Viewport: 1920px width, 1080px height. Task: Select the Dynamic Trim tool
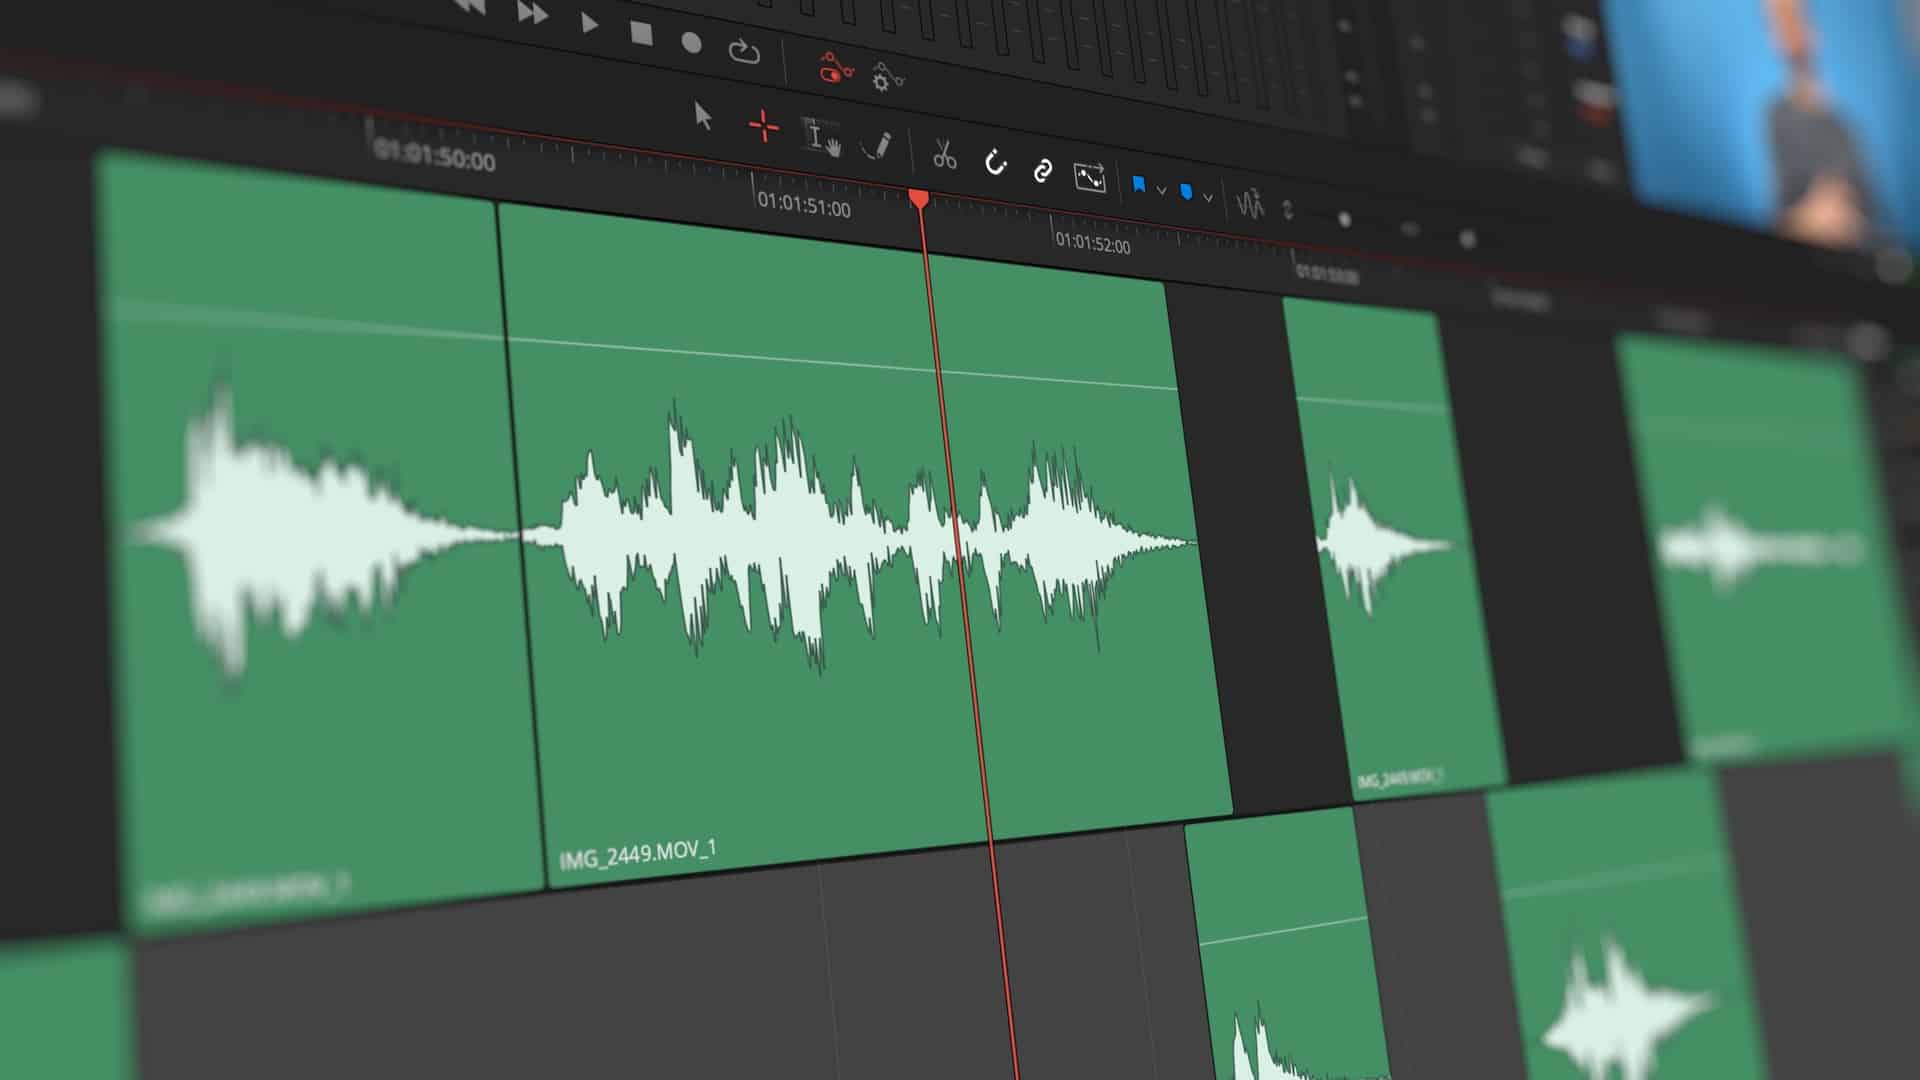pyautogui.click(x=823, y=137)
